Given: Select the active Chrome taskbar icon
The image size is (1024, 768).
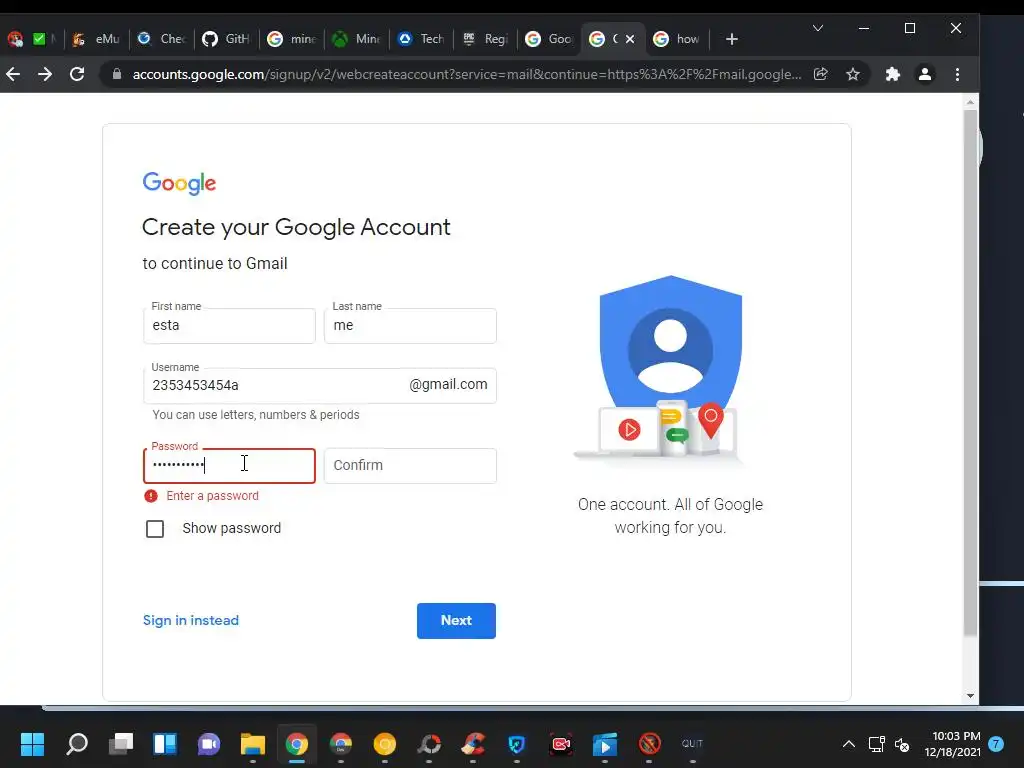Looking at the screenshot, I should [296, 743].
